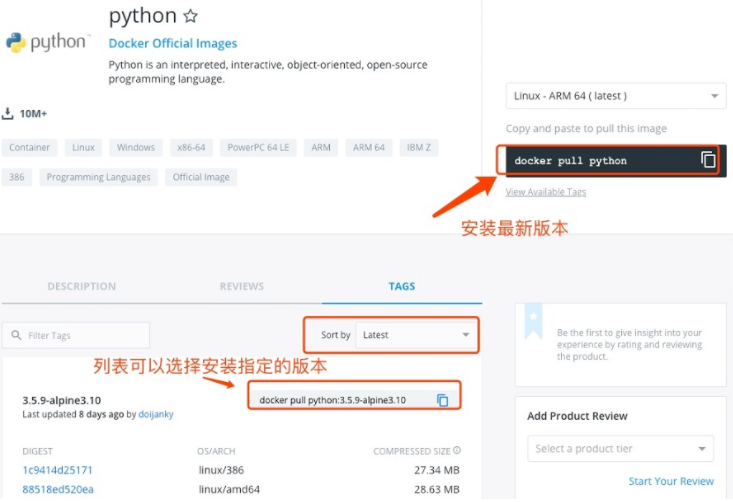Switch to the DESCRIPTION tab
The height and width of the screenshot is (502, 733).
click(82, 286)
